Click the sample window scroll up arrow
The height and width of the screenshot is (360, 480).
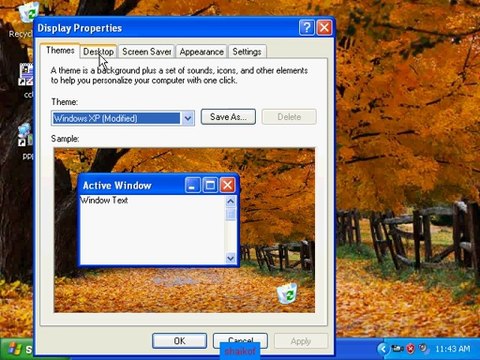(231, 201)
